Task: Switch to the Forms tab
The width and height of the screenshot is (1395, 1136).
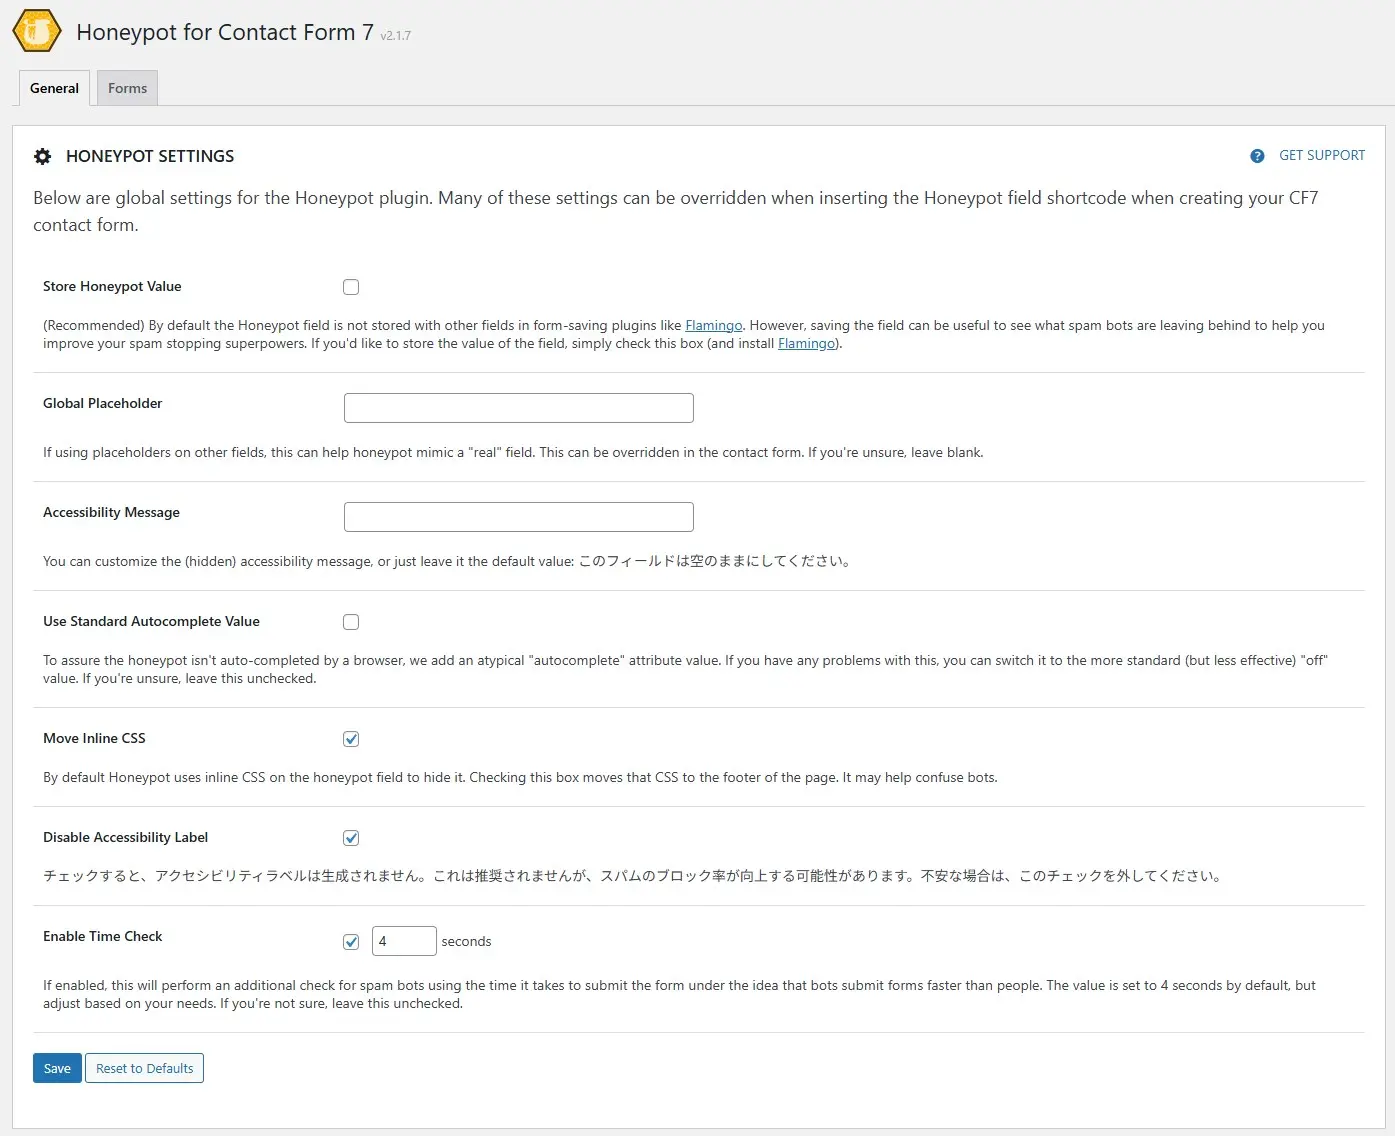Action: tap(127, 88)
